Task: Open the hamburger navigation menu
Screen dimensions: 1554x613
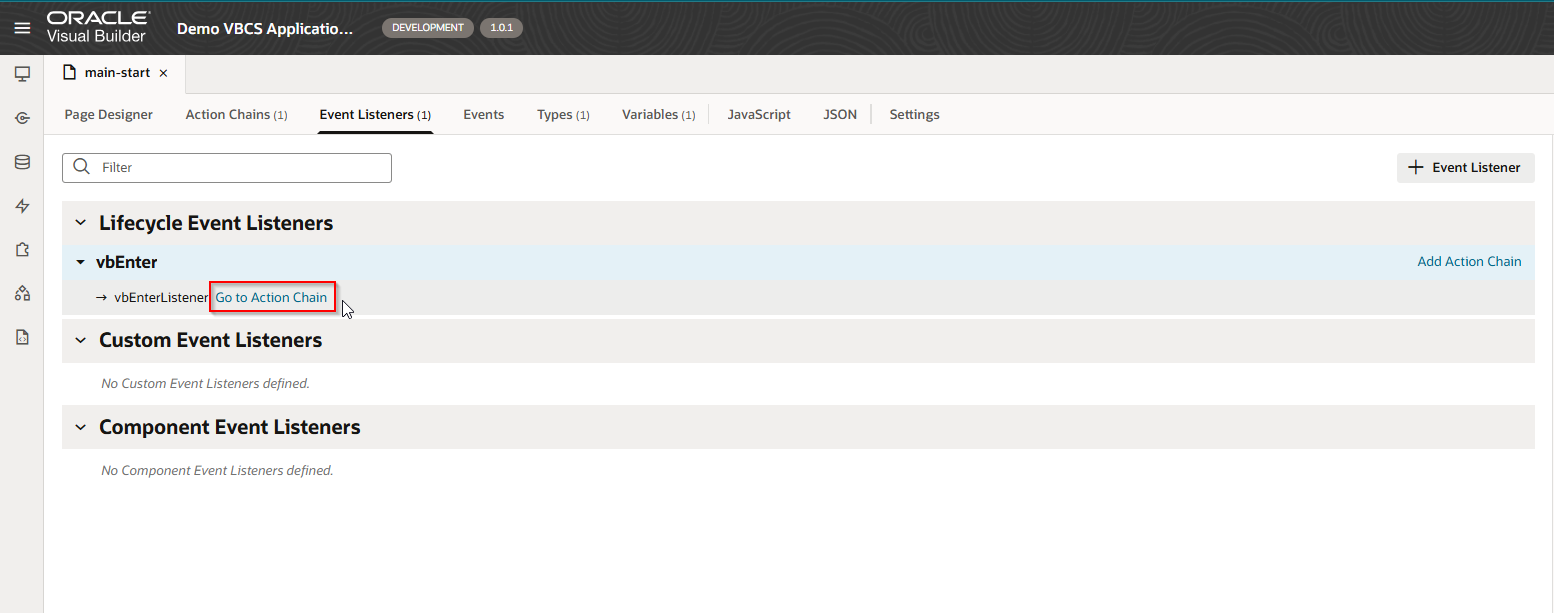Action: (22, 28)
